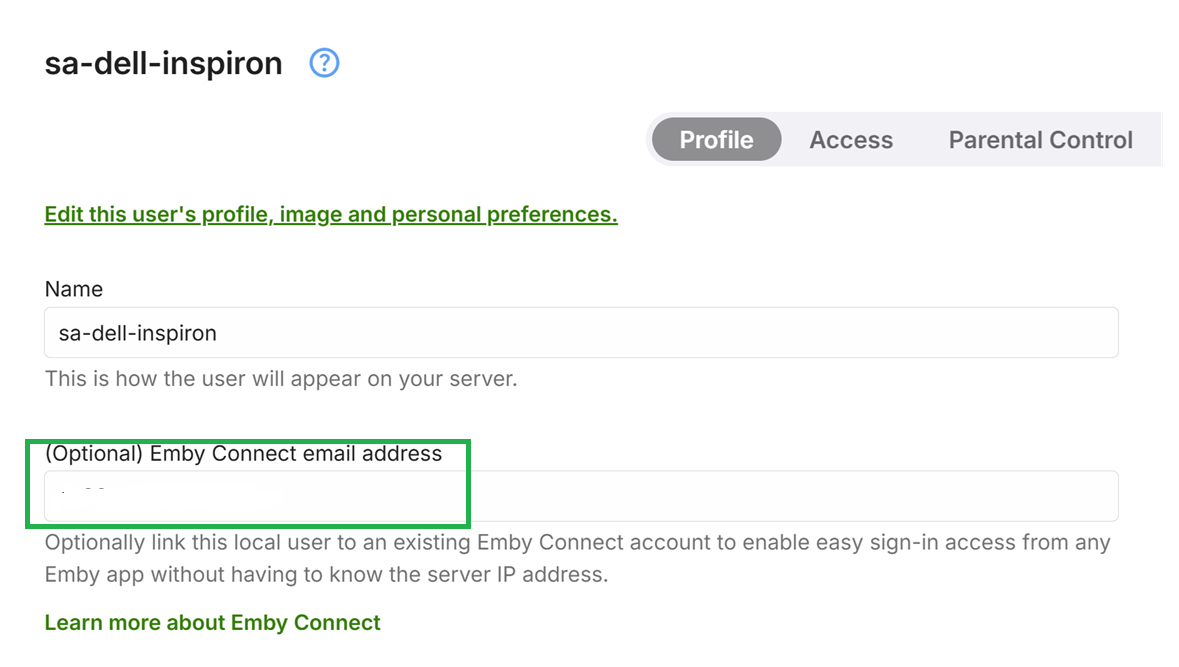Screen dimensions: 1179x667
Task: Click the 'how the user will appear' hint
Action: 280,380
